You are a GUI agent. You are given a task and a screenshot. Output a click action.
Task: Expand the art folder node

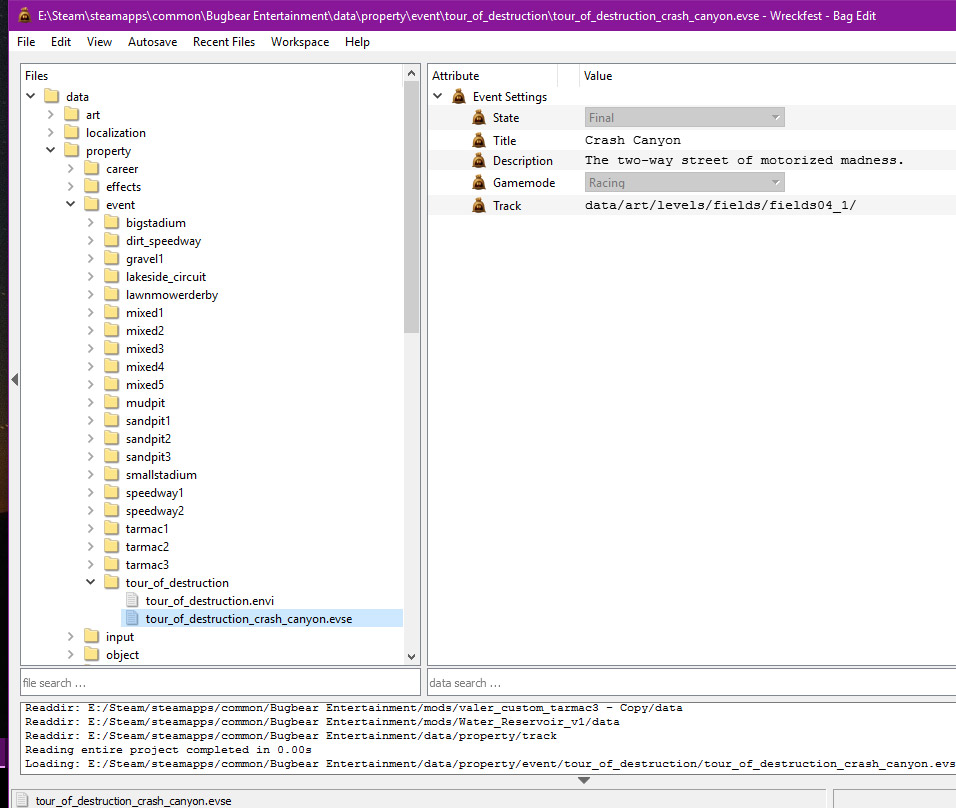pos(51,115)
